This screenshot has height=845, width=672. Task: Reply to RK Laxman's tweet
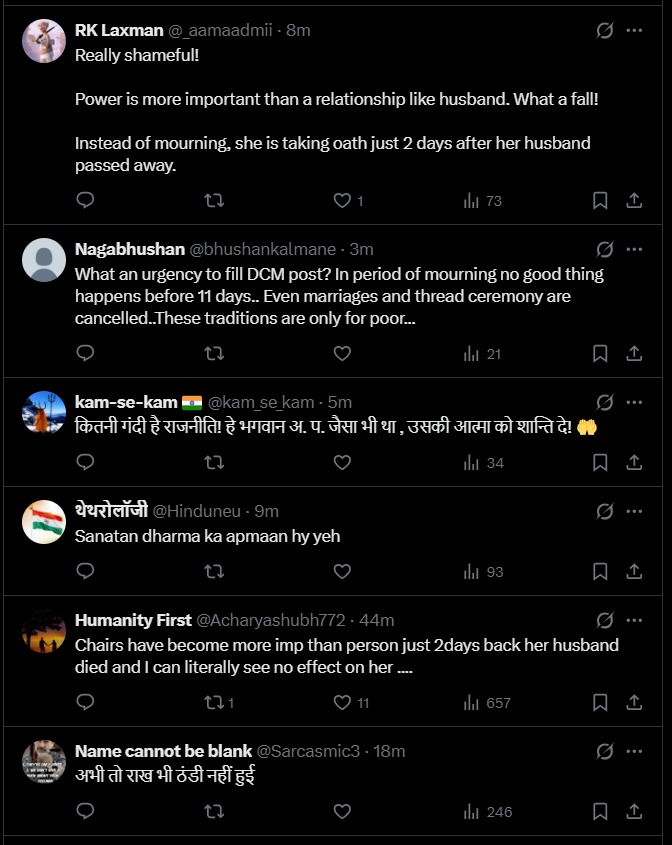pos(86,201)
